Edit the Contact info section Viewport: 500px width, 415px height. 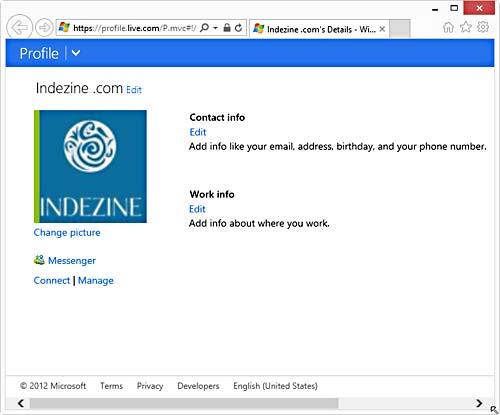pos(198,132)
